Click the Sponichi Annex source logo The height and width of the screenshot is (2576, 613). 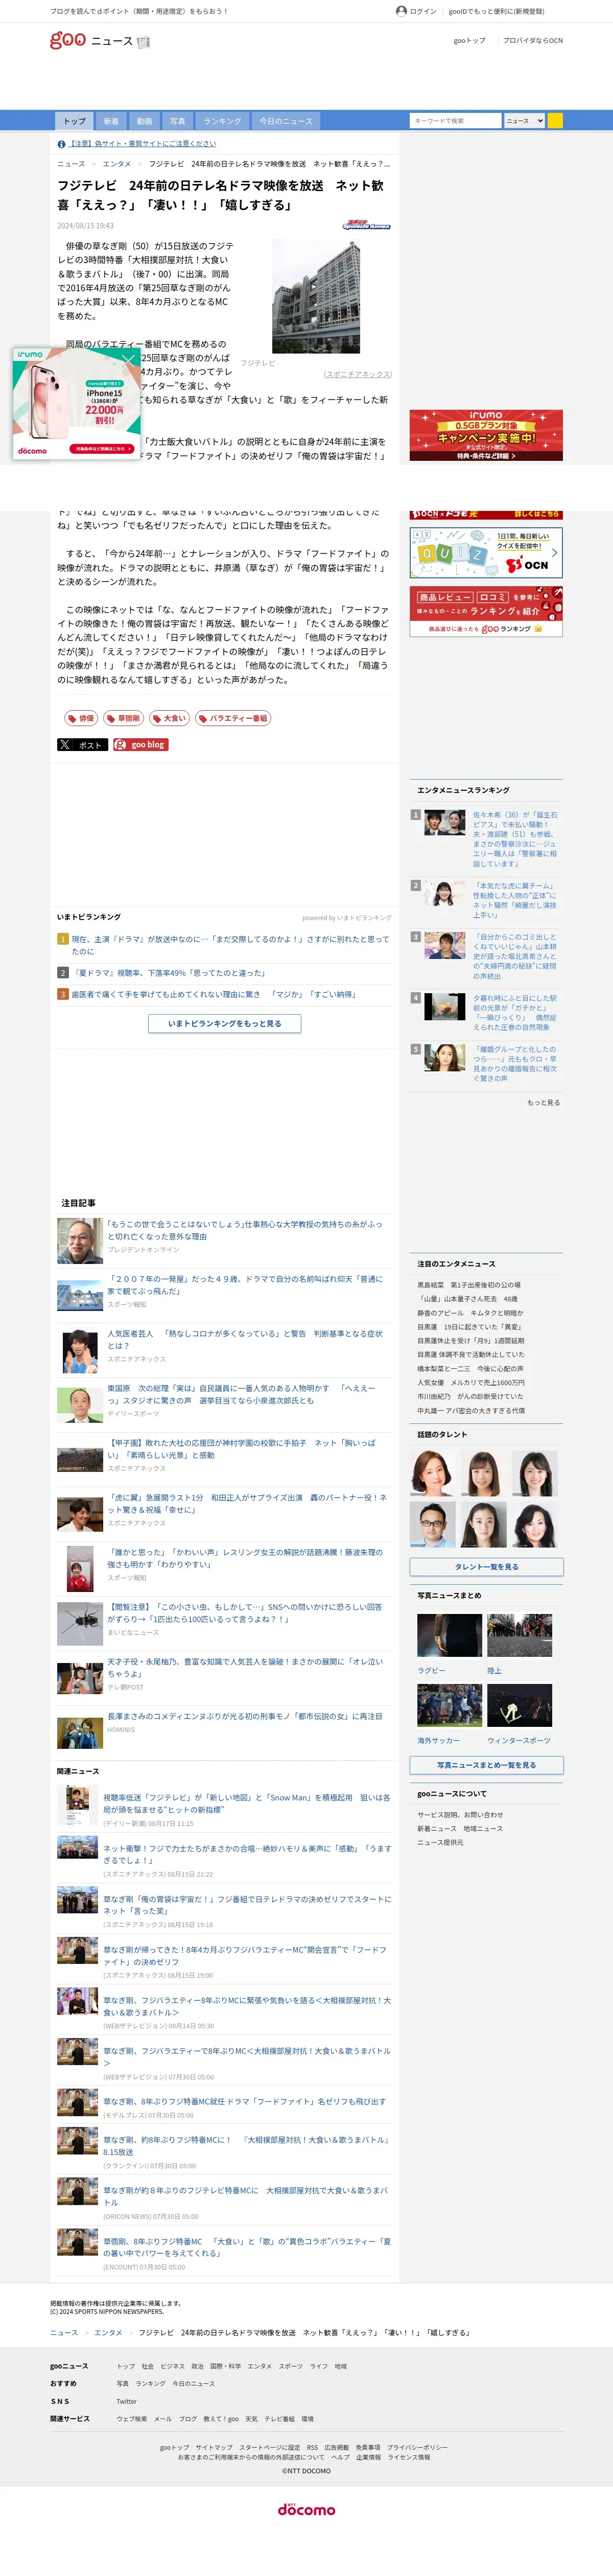[366, 225]
